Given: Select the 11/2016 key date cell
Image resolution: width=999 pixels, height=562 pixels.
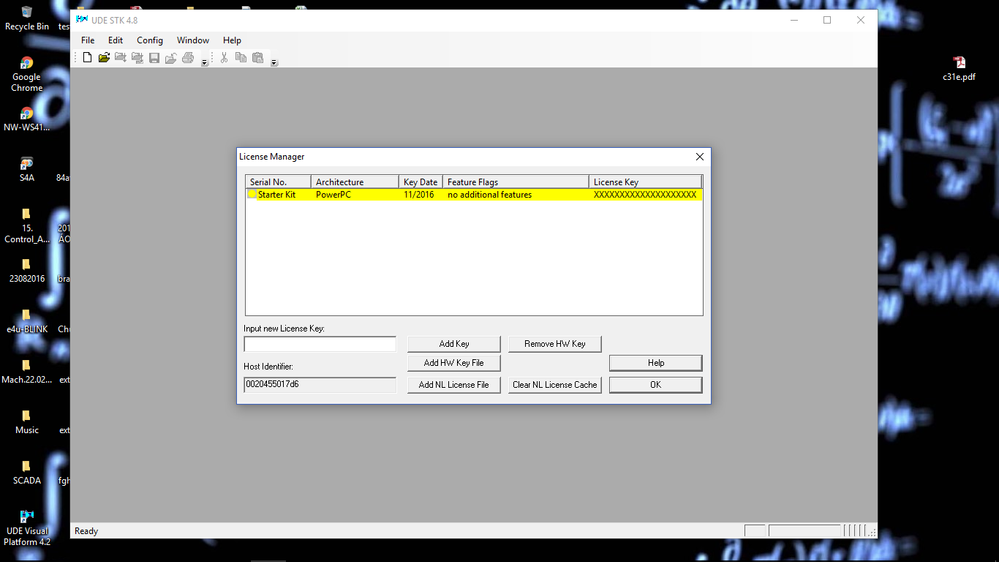Looking at the screenshot, I should tap(419, 195).
